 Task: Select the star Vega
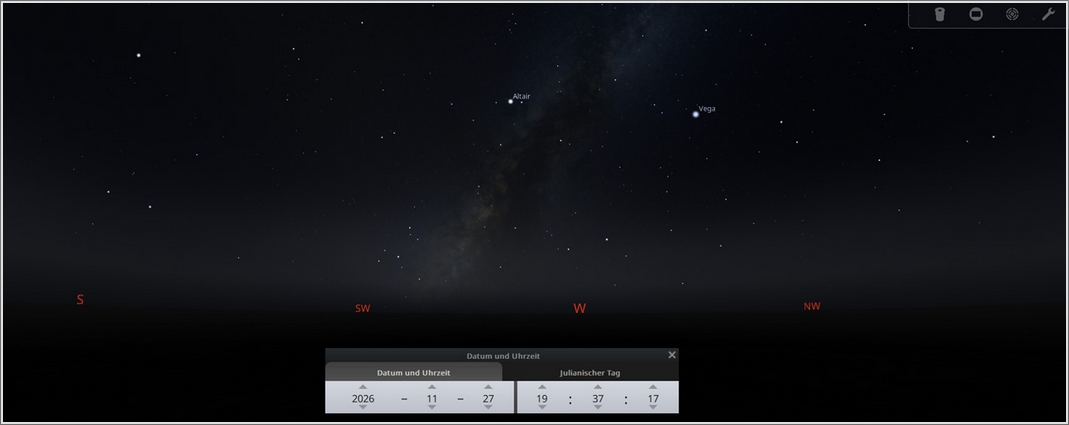click(695, 114)
